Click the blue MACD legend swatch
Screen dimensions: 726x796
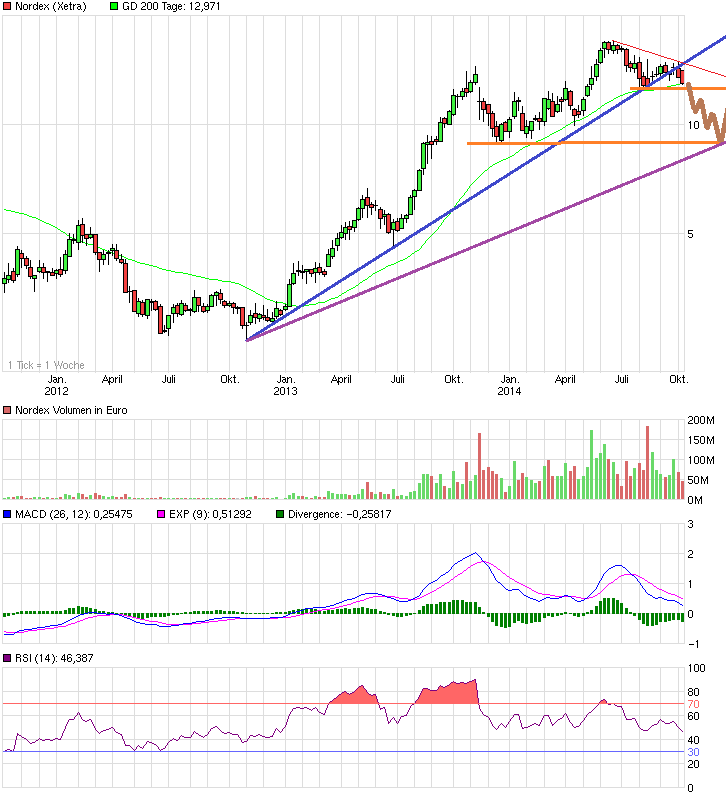(7, 514)
